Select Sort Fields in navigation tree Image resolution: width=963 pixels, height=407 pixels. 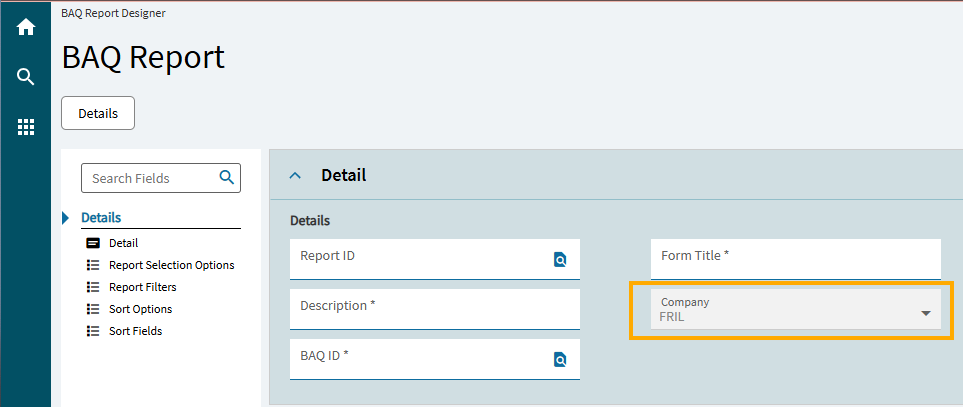point(135,331)
